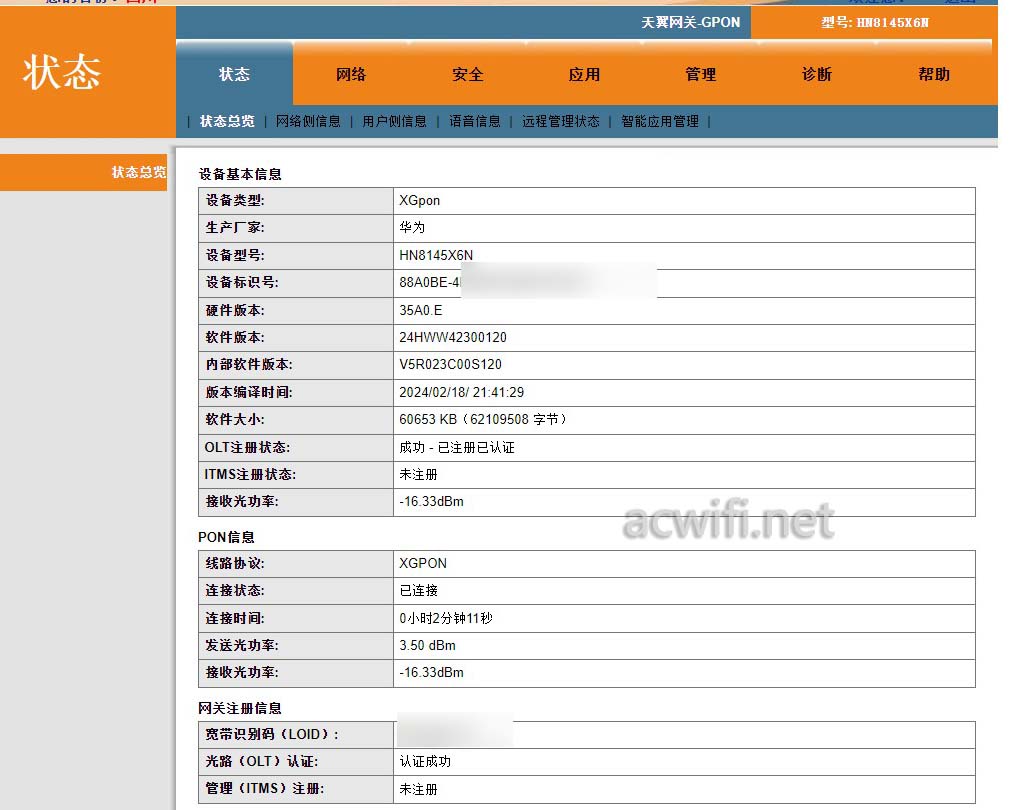The image size is (1017, 810).
Task: Click the PON信息 section heading
Action: [226, 537]
